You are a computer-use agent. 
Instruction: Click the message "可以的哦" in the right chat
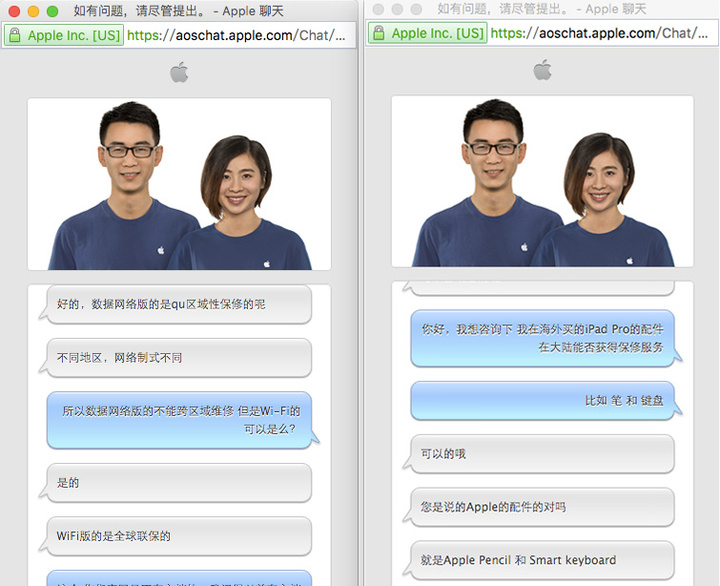[542, 454]
